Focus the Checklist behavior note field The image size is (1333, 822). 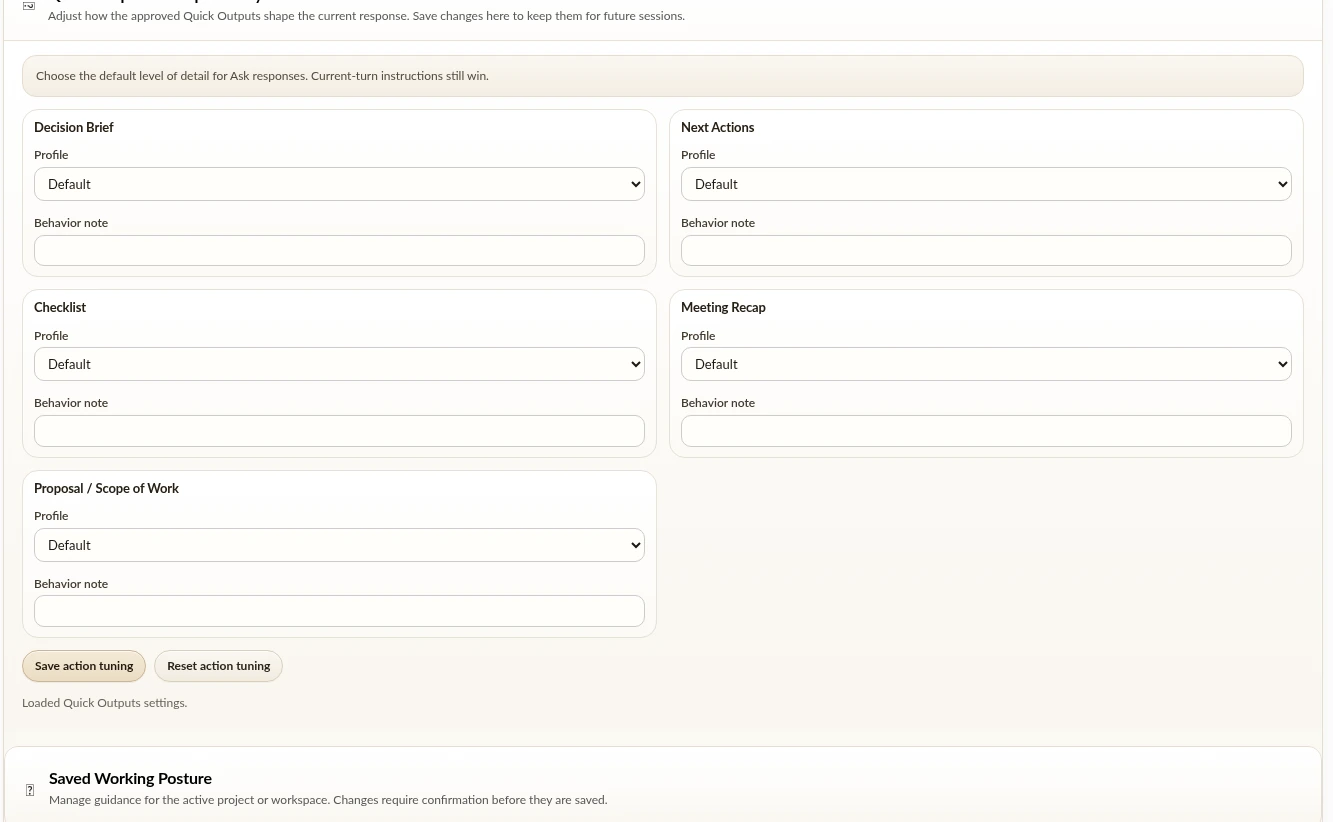pyautogui.click(x=339, y=431)
